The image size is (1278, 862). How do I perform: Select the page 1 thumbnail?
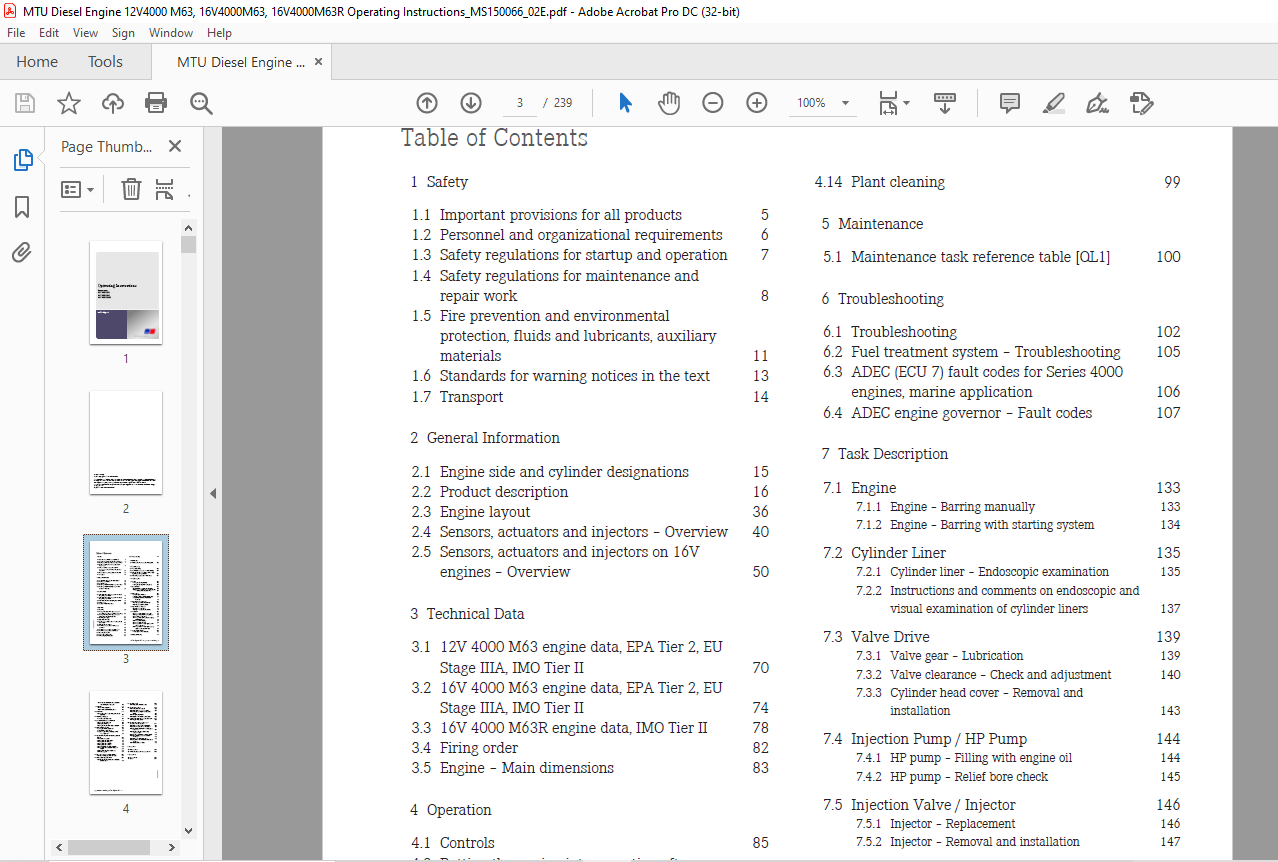tap(126, 293)
